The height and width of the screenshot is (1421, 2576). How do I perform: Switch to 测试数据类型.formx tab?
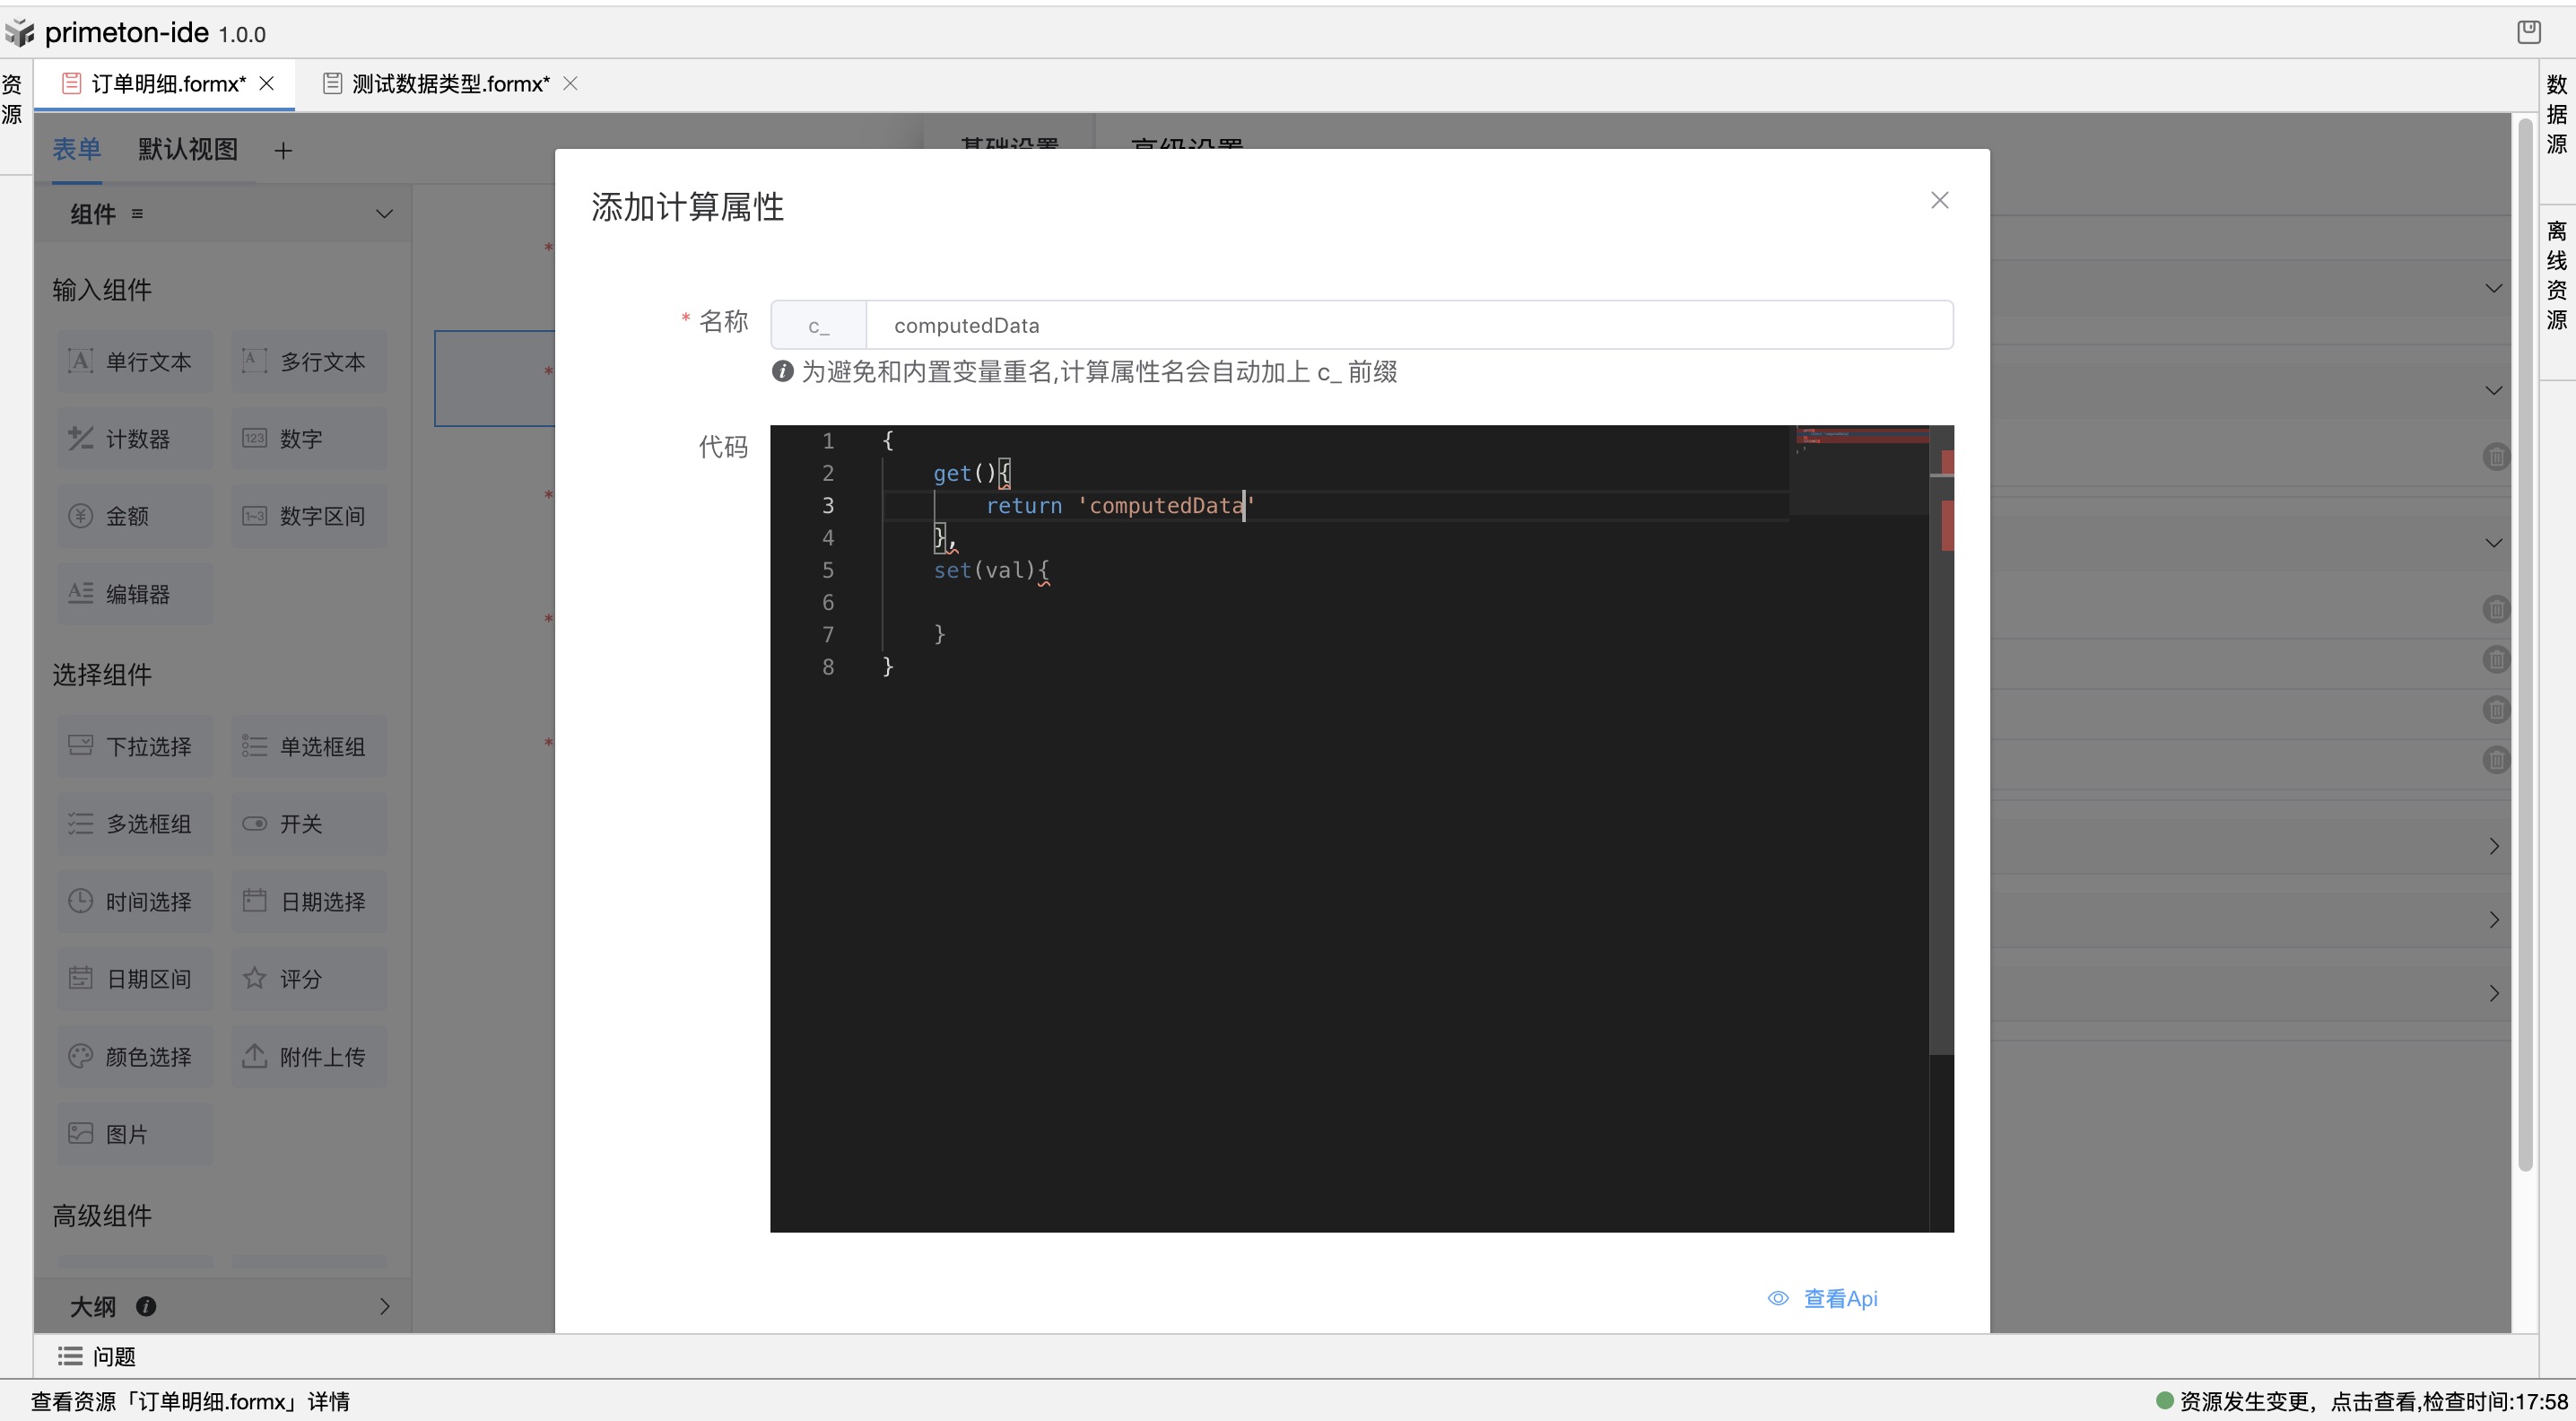[449, 84]
